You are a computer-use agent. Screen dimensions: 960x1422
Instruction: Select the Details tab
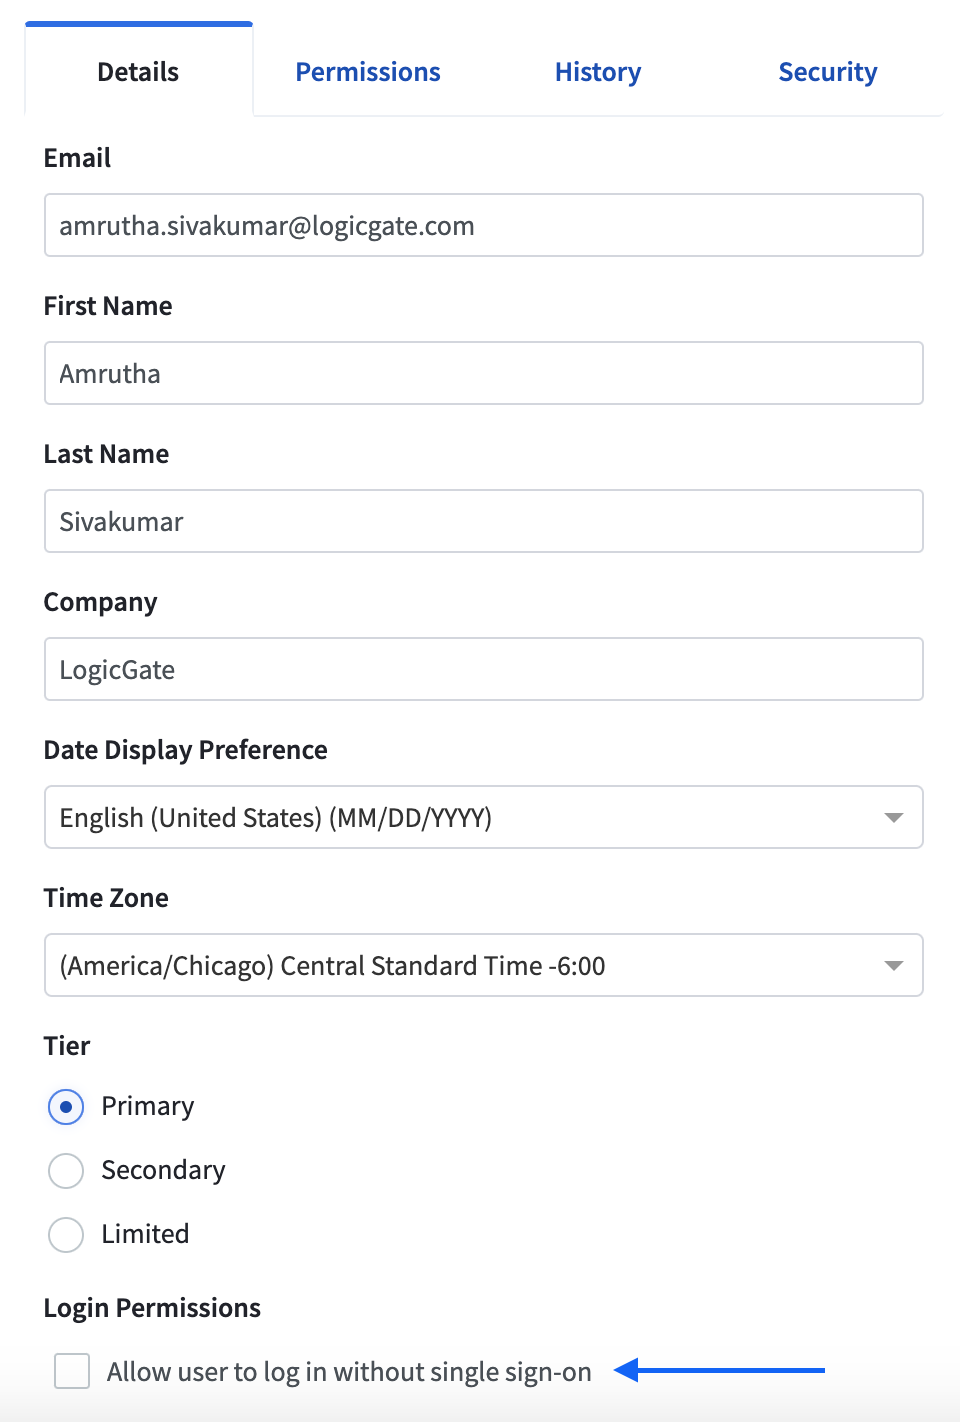point(138,72)
